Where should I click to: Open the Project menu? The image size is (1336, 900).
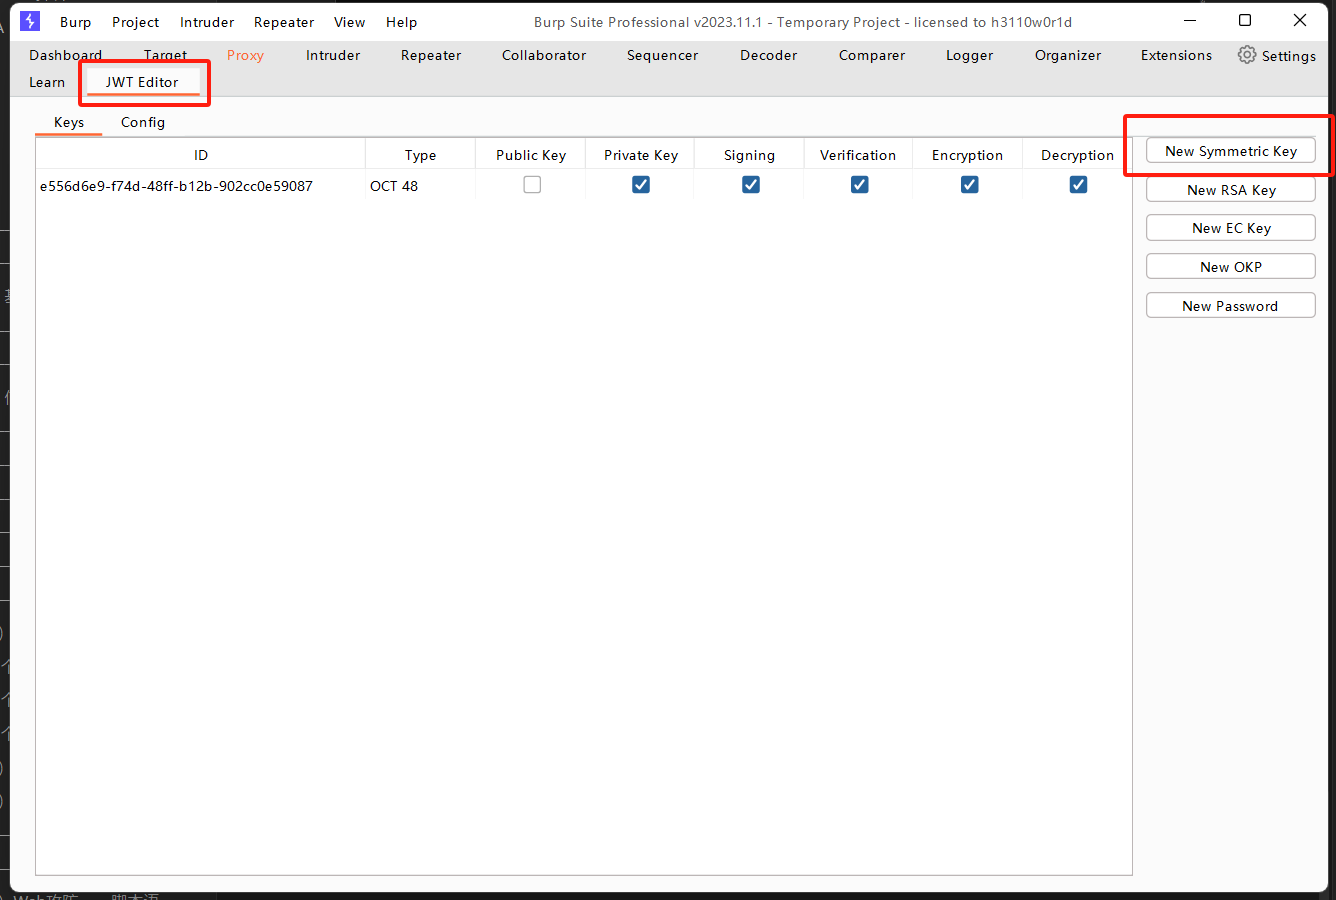pyautogui.click(x=136, y=22)
